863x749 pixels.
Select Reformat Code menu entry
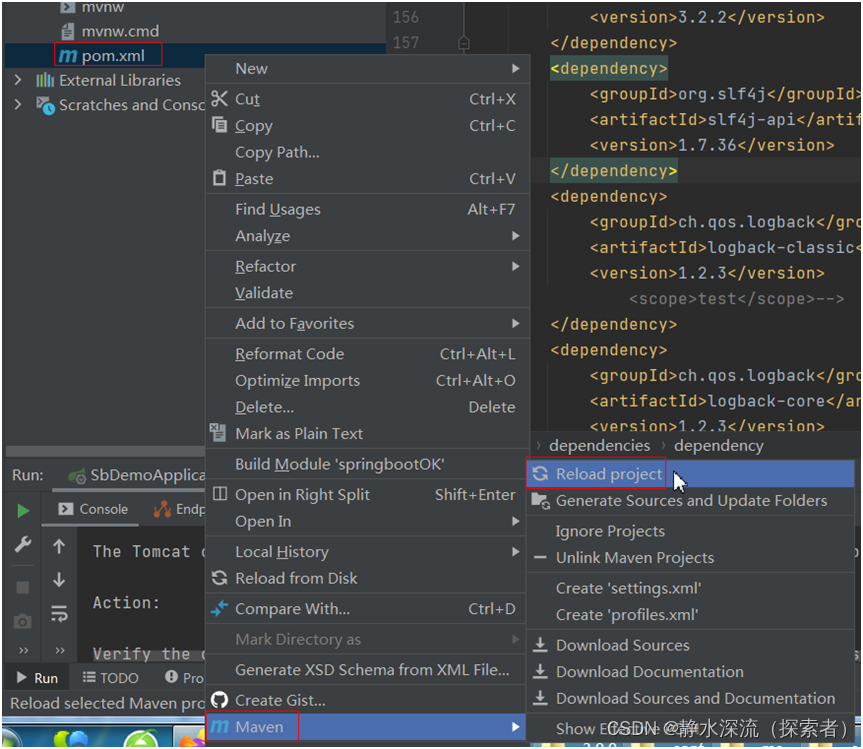point(367,354)
